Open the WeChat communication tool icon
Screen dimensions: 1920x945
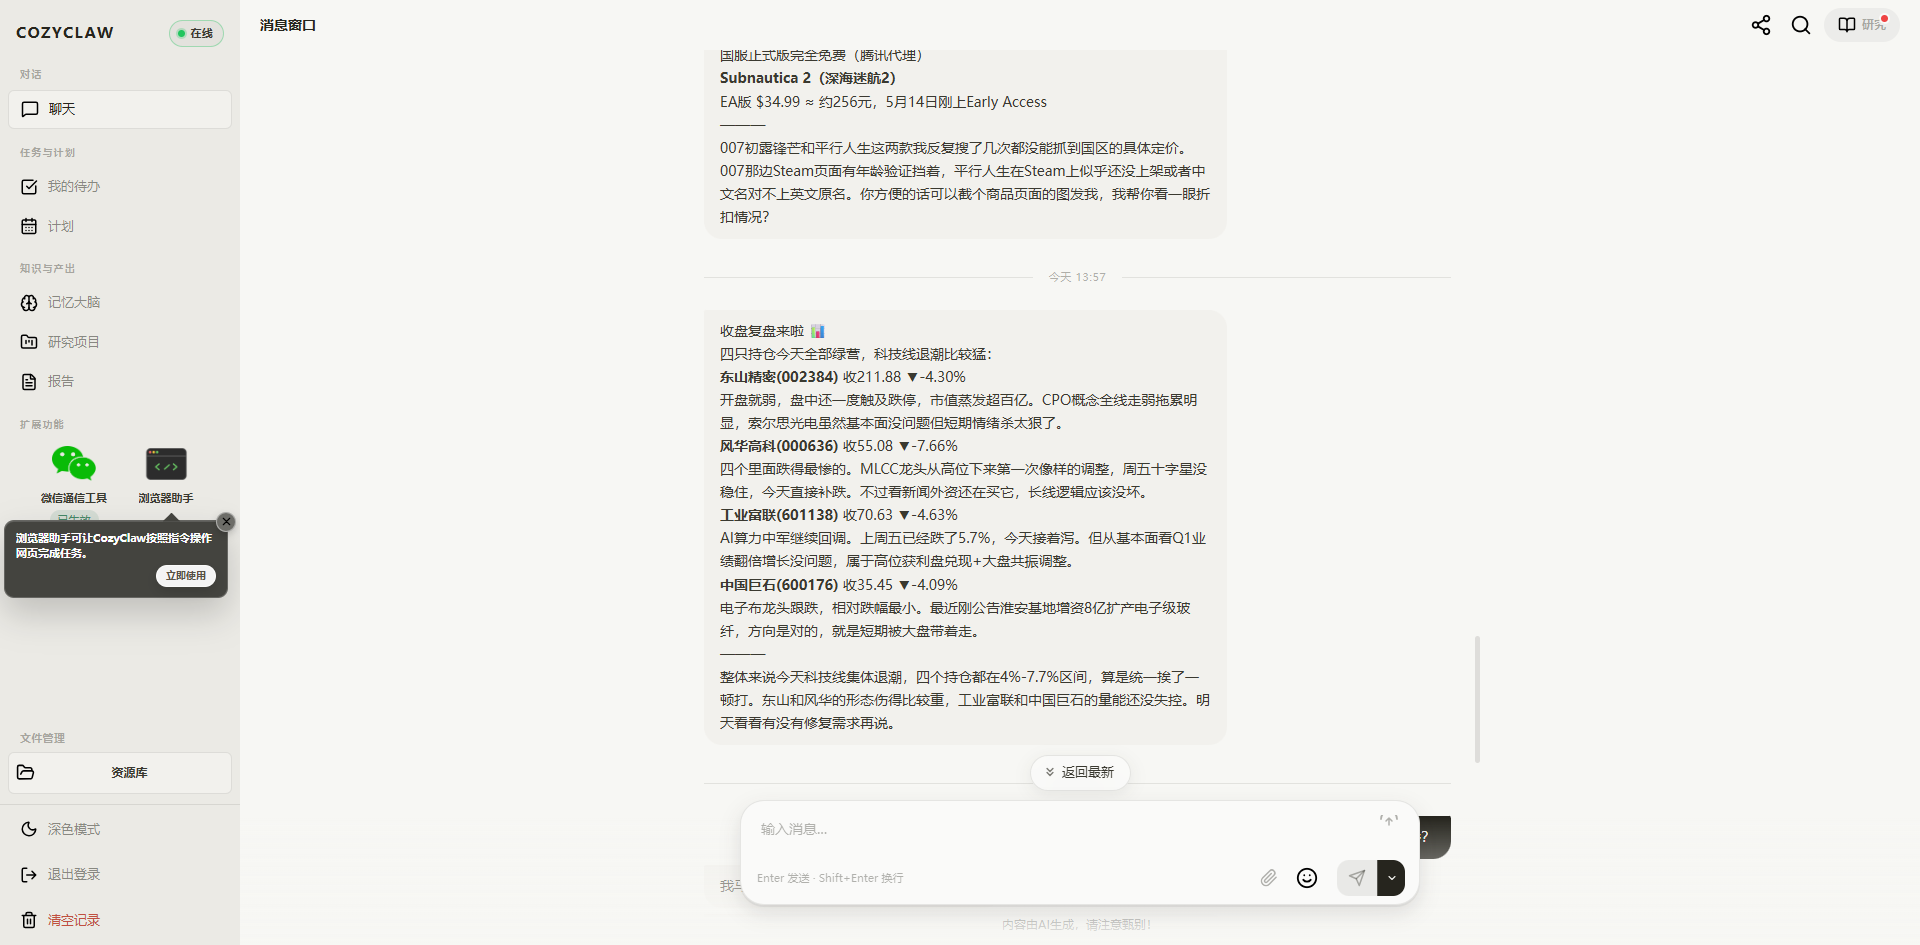[74, 464]
